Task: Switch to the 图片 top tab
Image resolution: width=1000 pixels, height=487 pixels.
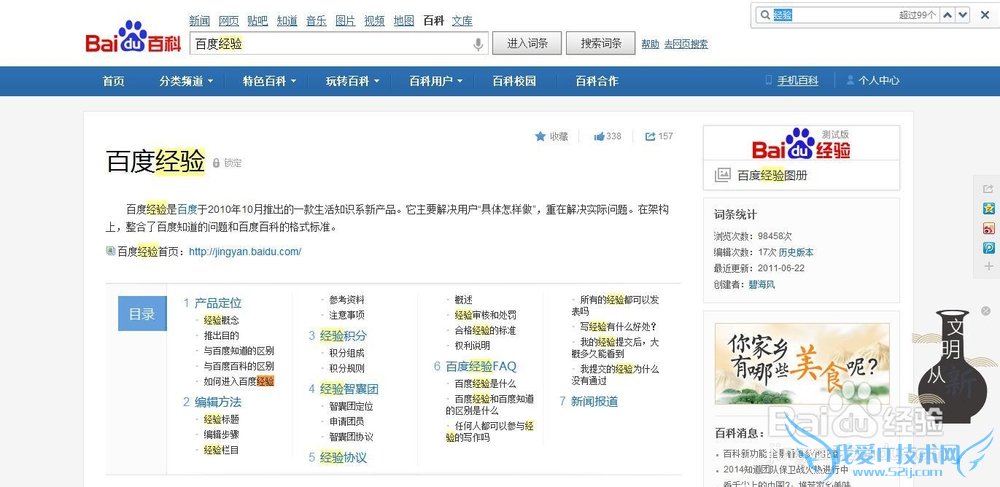Action: (x=345, y=21)
